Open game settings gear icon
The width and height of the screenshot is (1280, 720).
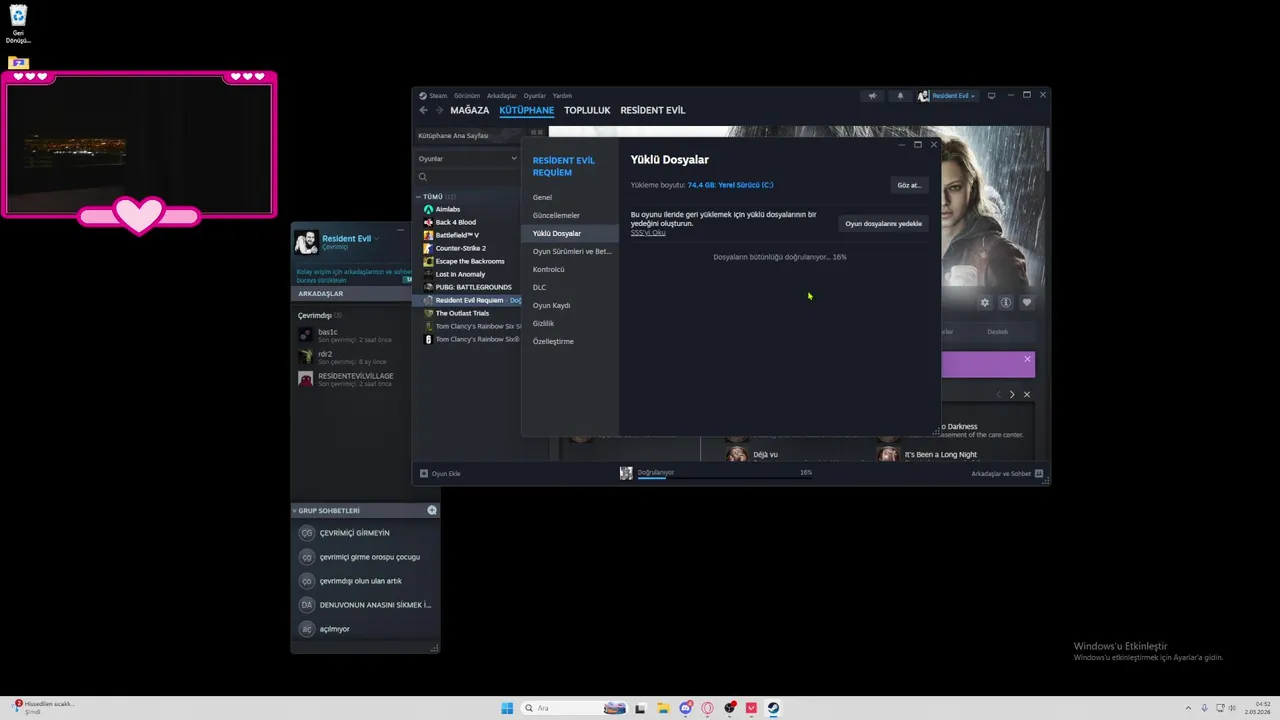[x=985, y=302]
